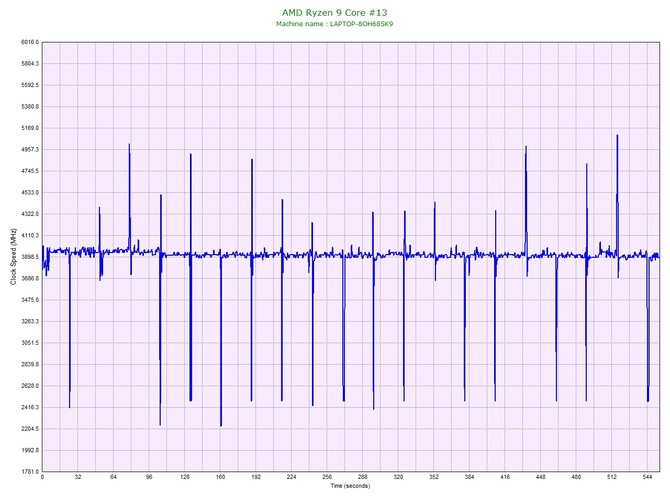Click the 0 mark on time axis
This screenshot has height=503, width=670.
click(x=42, y=478)
